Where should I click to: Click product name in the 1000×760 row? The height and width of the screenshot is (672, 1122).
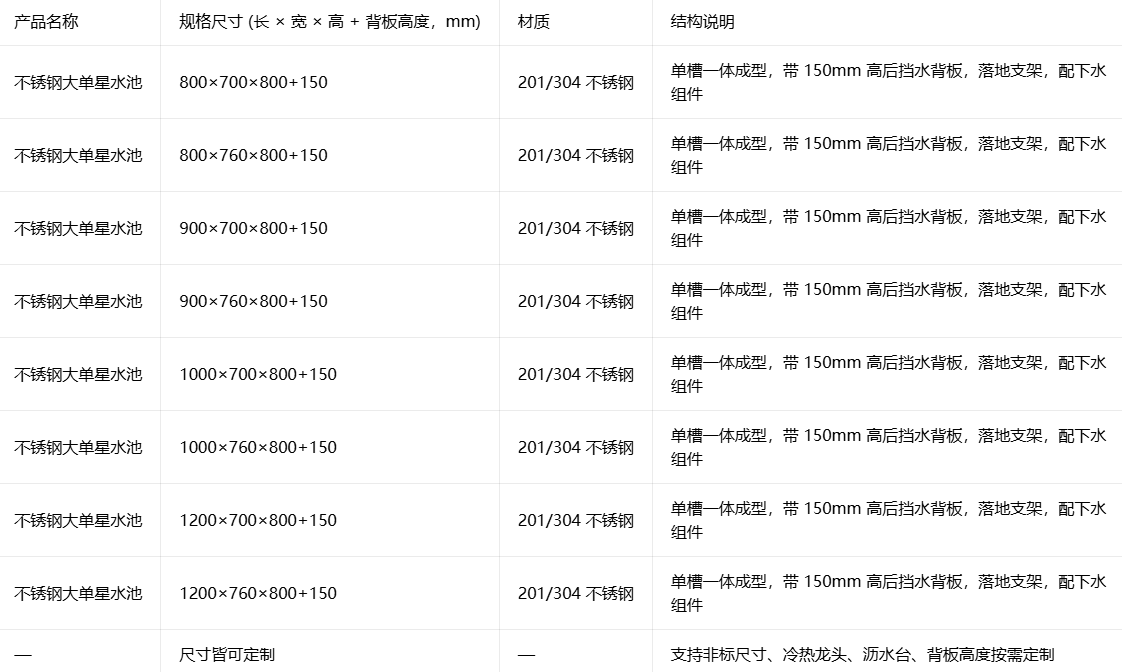click(78, 447)
